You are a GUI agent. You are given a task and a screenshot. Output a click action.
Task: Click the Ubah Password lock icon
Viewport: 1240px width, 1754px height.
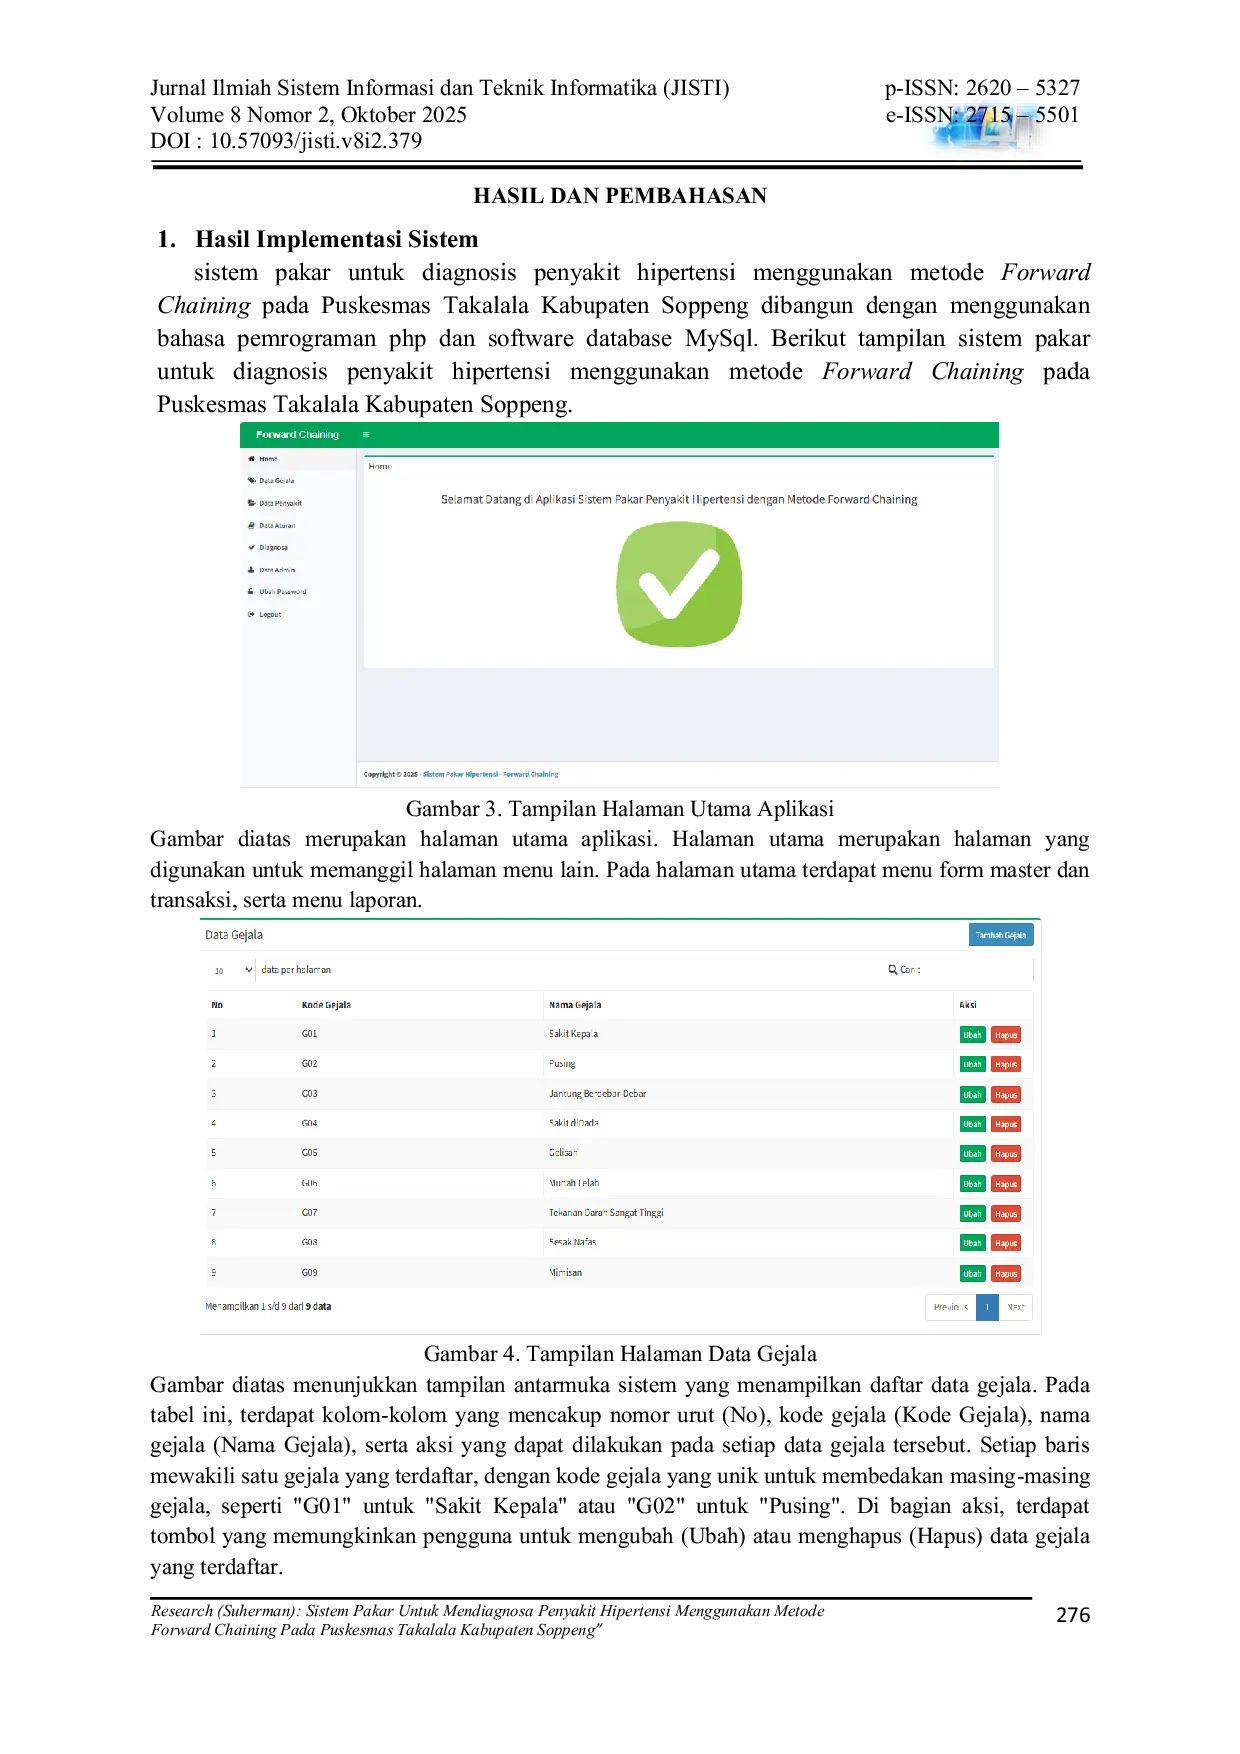coord(252,592)
